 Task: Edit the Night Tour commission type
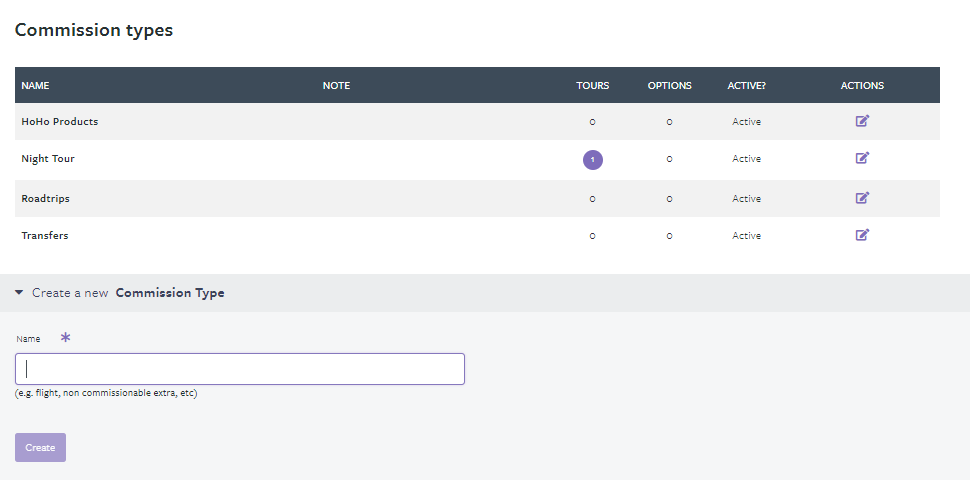pyautogui.click(x=862, y=158)
